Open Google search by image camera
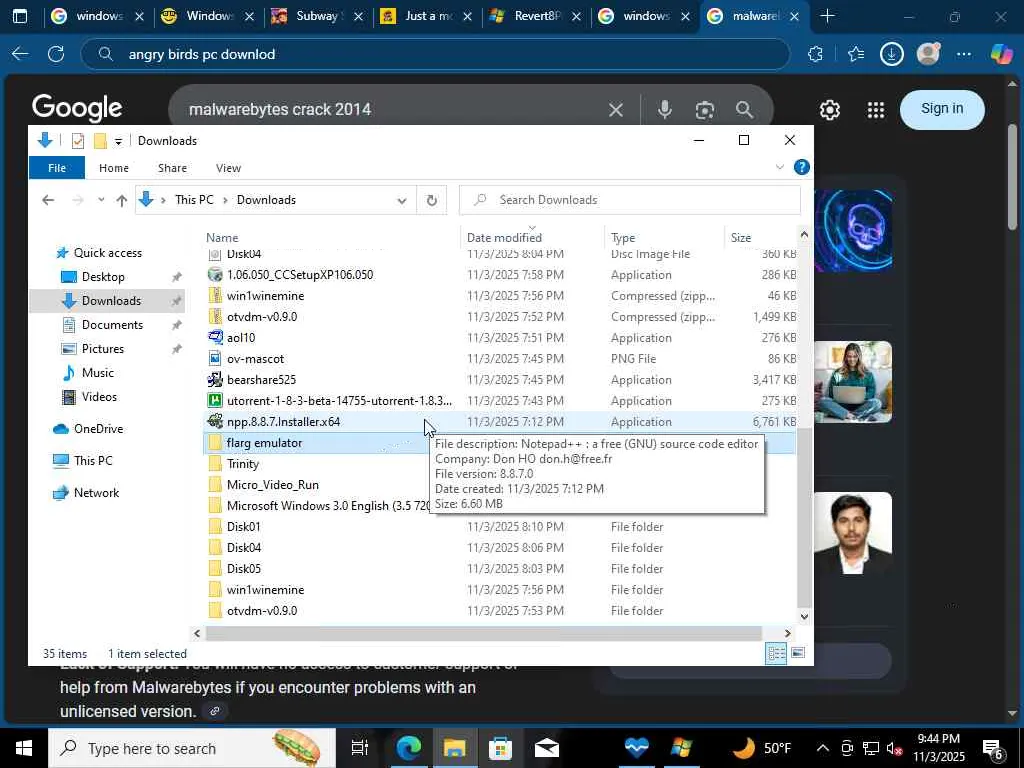 (x=705, y=110)
